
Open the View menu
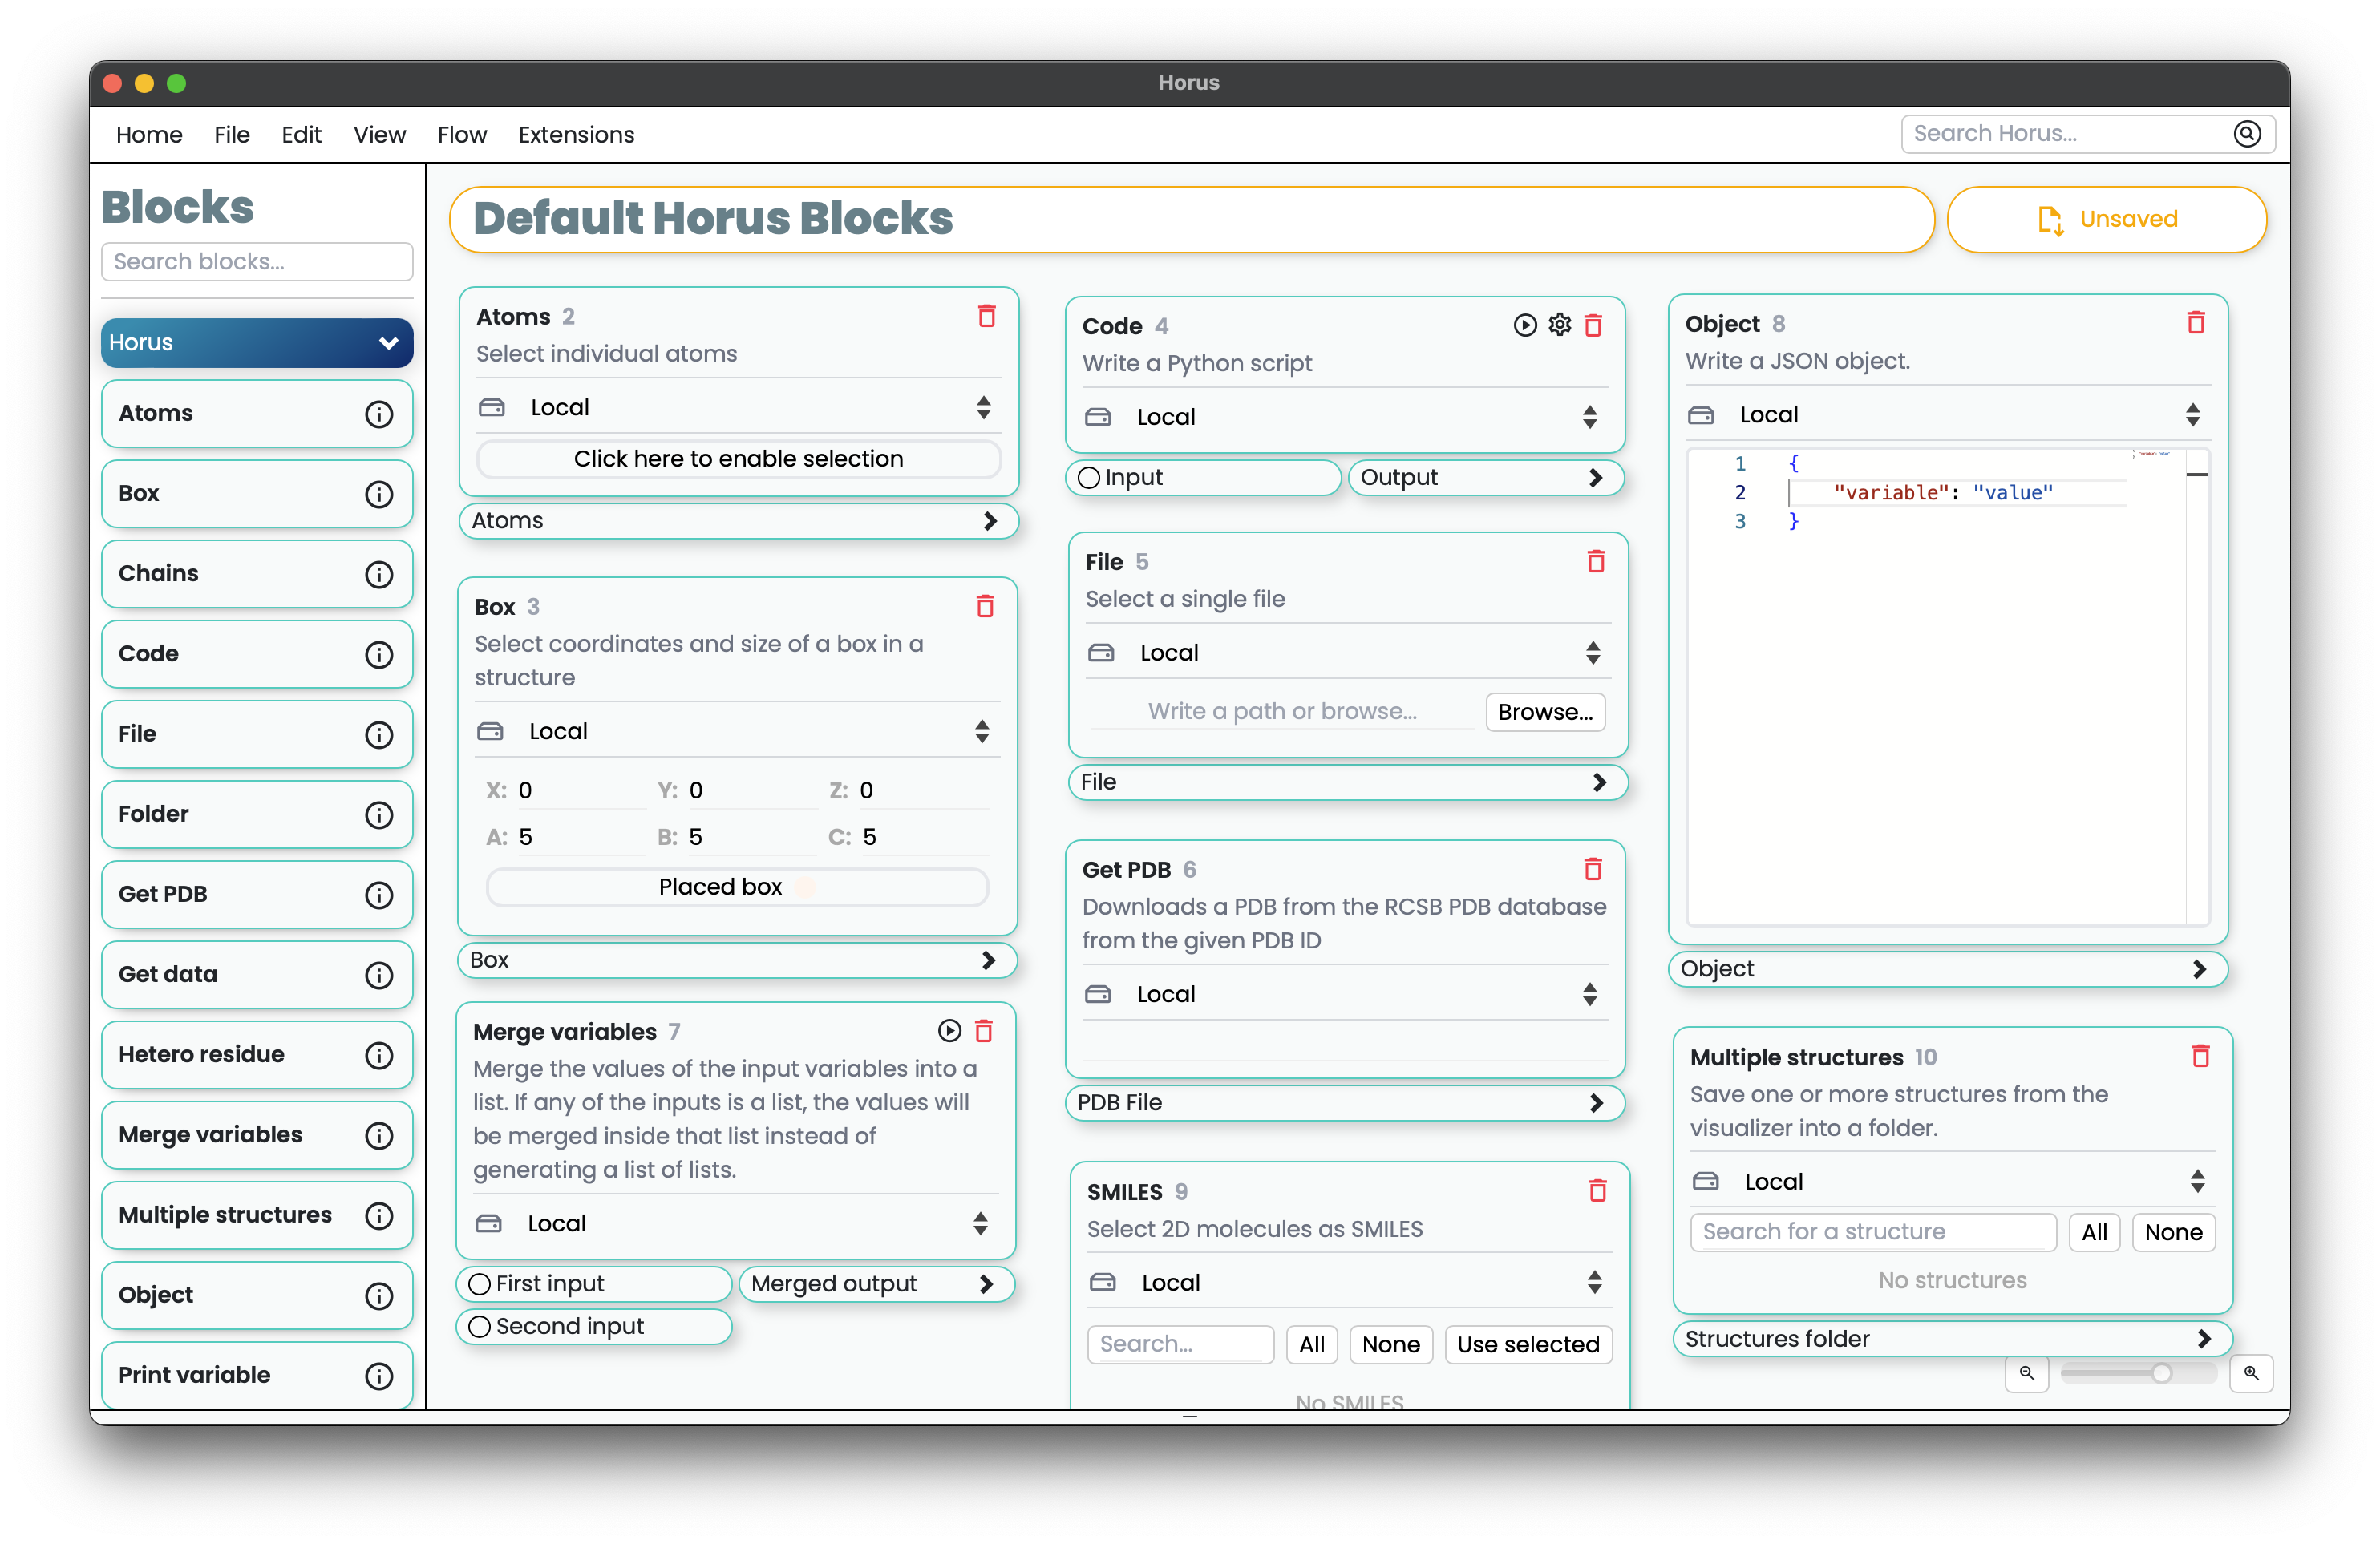[x=379, y=135]
